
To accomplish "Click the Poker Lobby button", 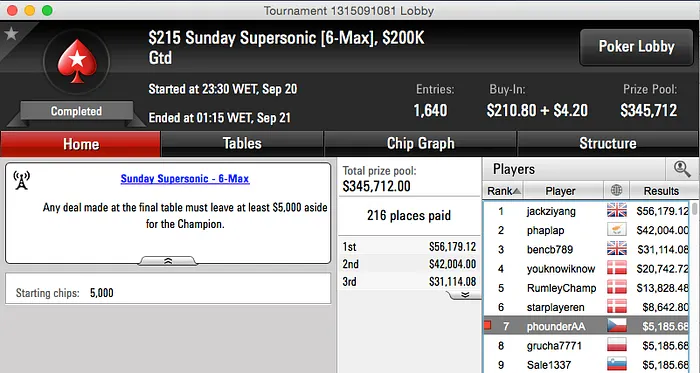I will pyautogui.click(x=636, y=47).
